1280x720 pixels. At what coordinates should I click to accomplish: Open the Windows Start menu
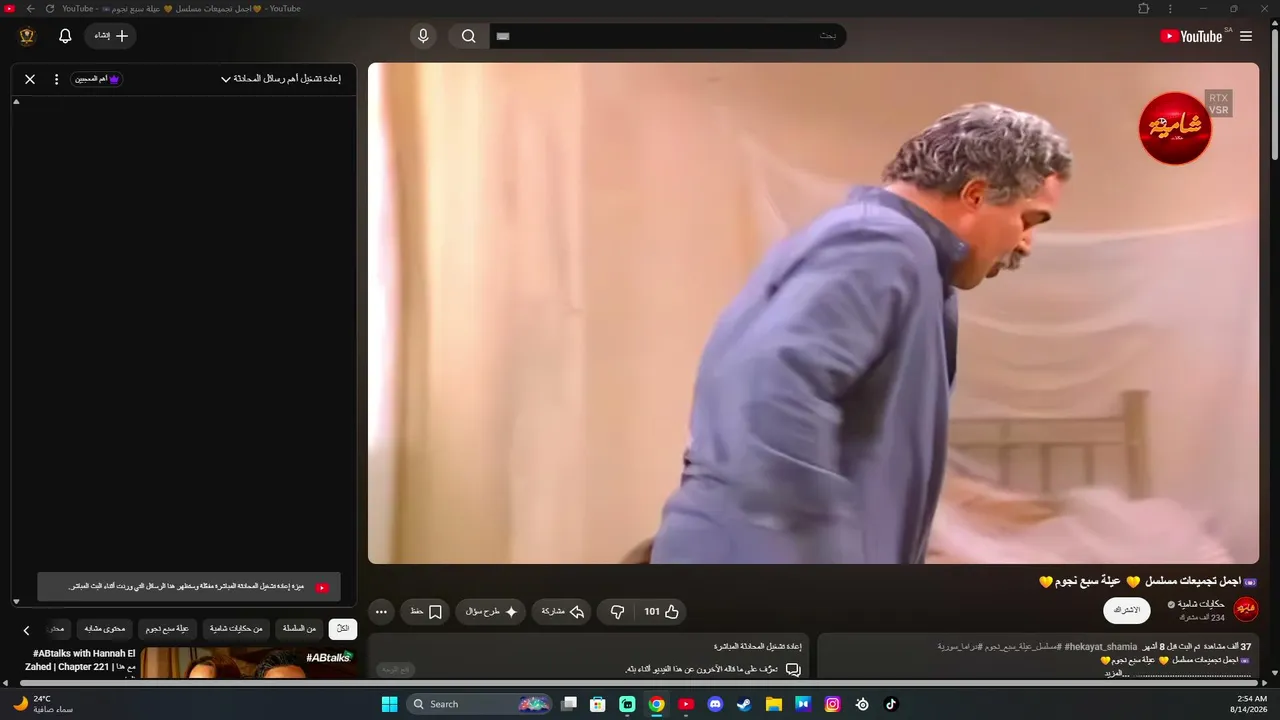click(389, 704)
